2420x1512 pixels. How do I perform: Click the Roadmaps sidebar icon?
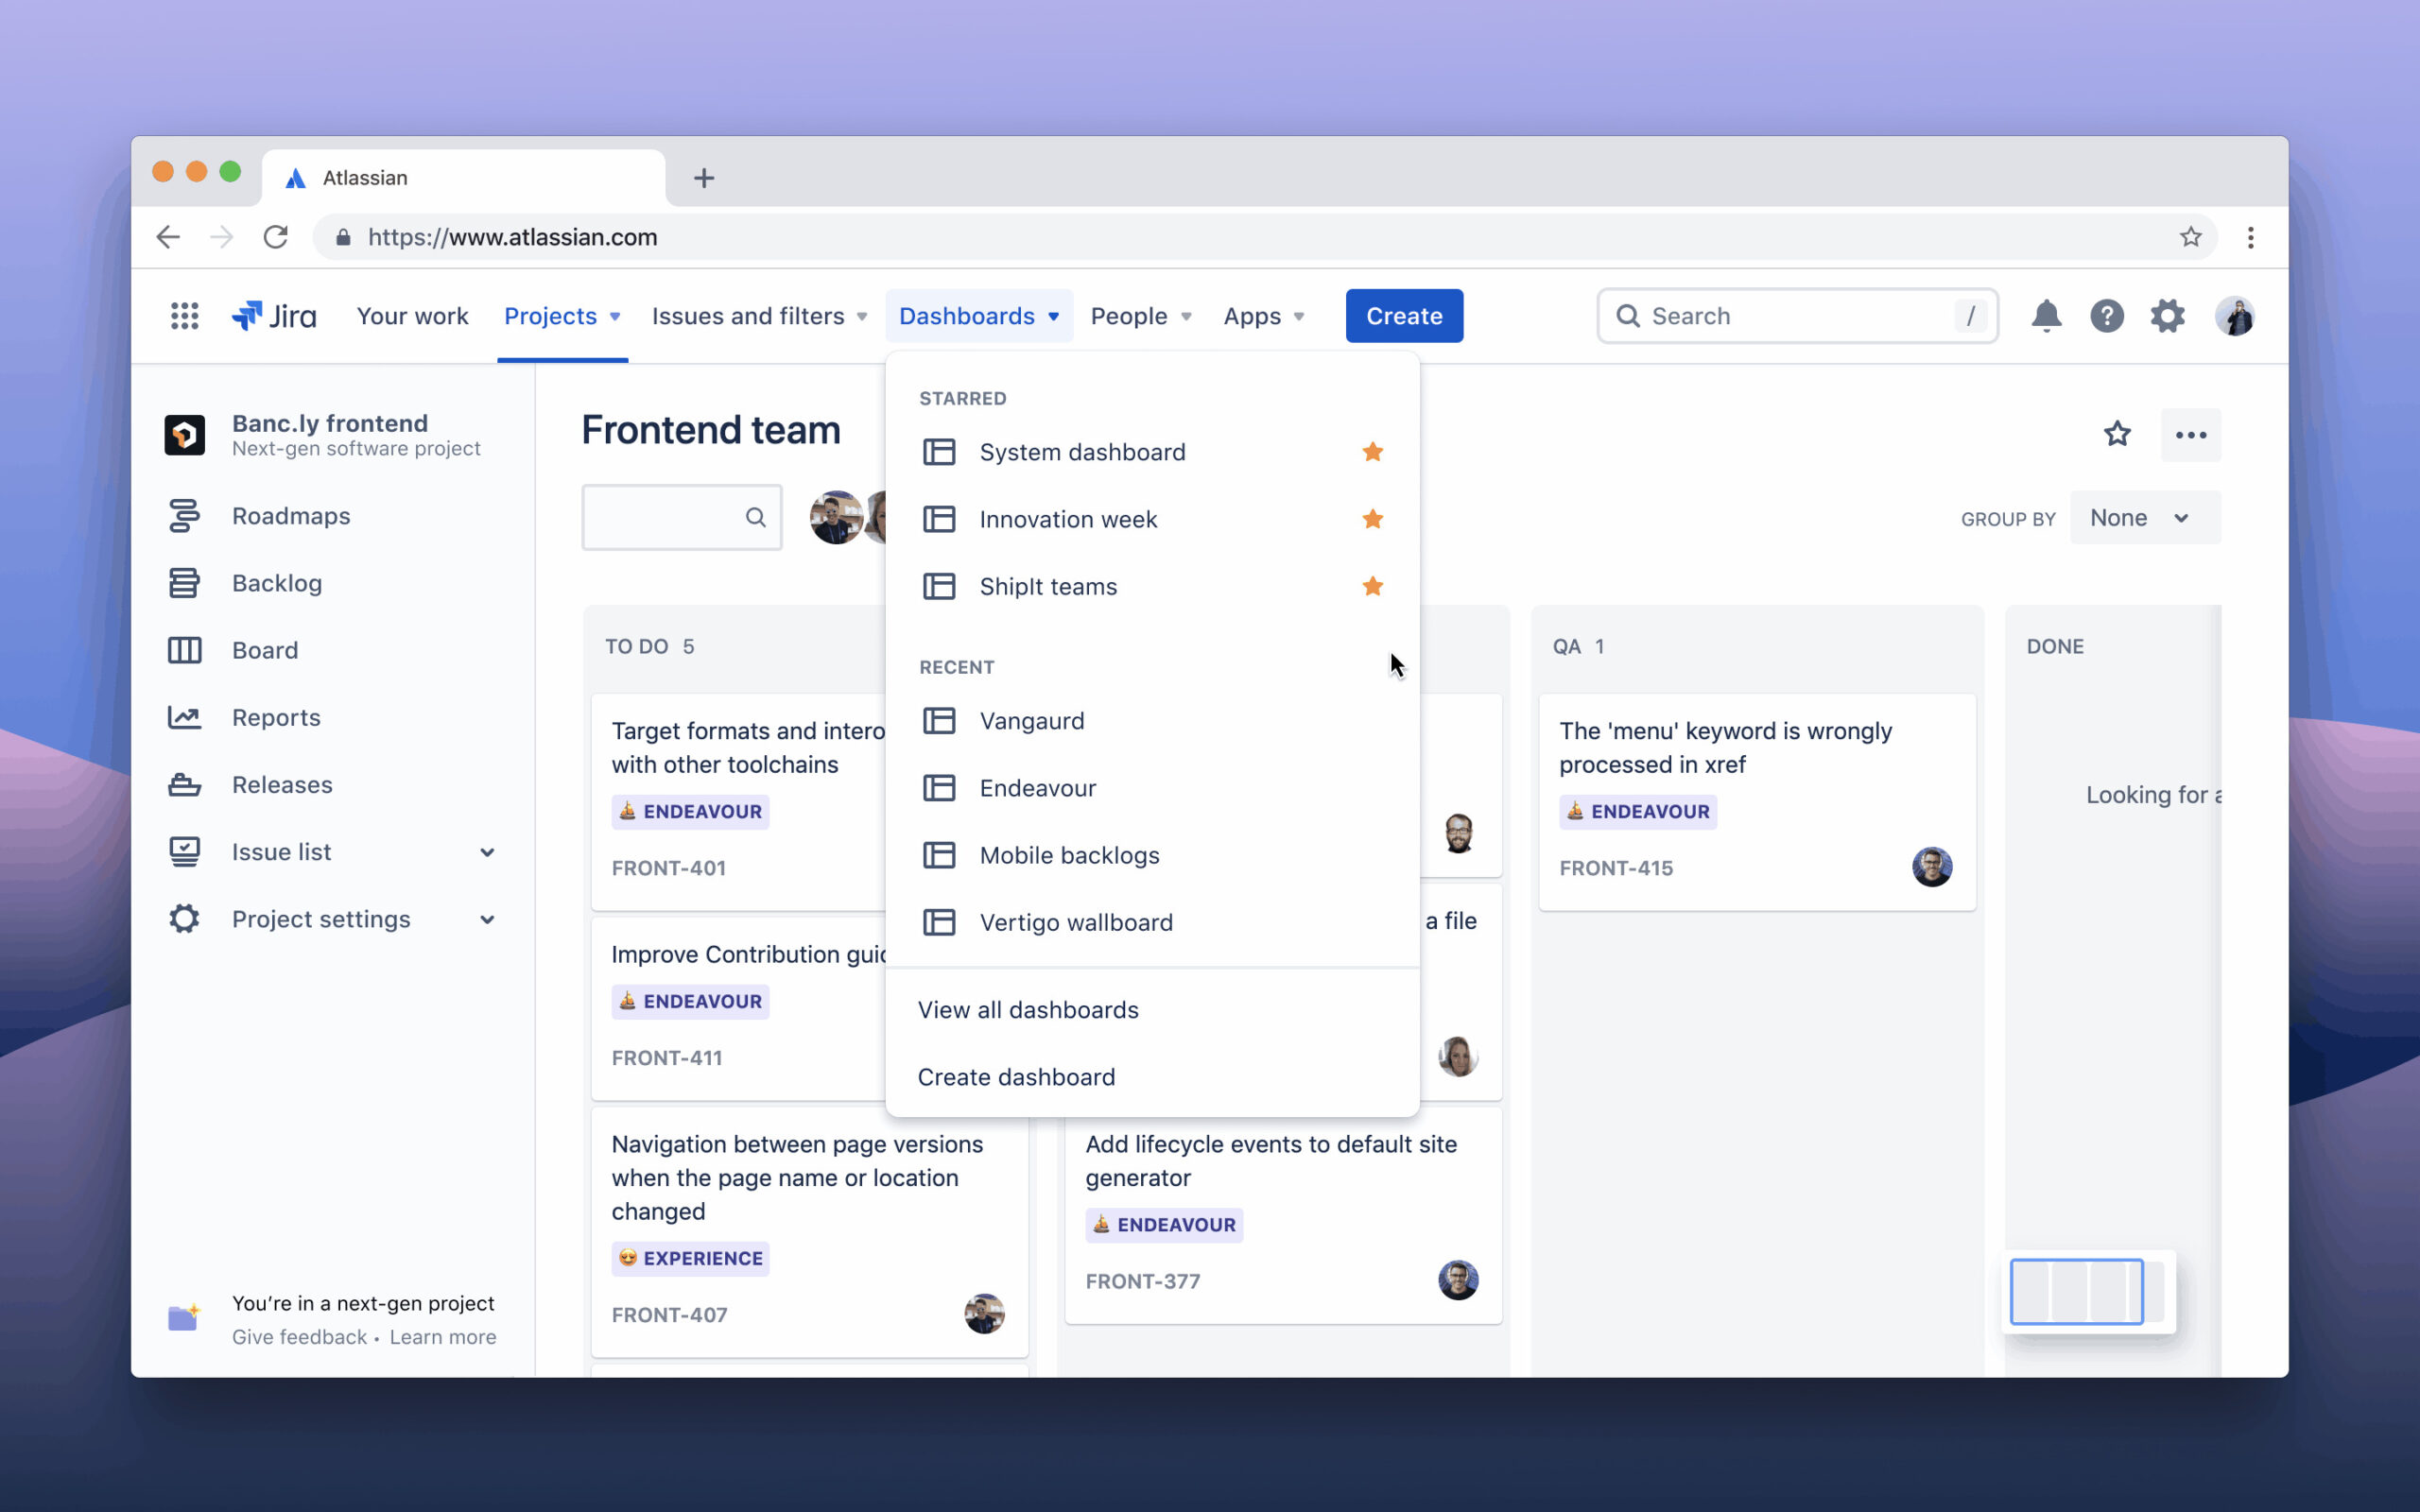[x=184, y=516]
